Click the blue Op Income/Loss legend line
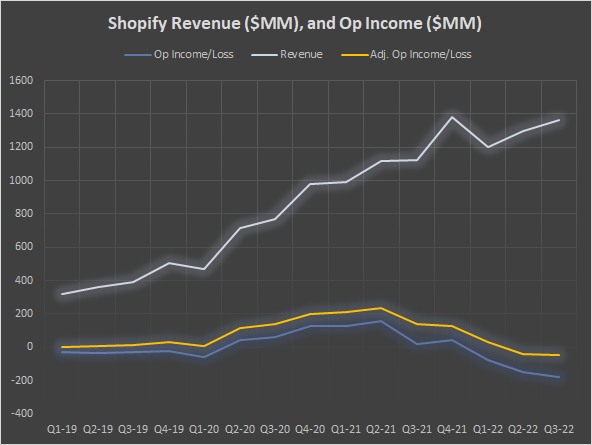This screenshot has width=592, height=445. (x=138, y=55)
